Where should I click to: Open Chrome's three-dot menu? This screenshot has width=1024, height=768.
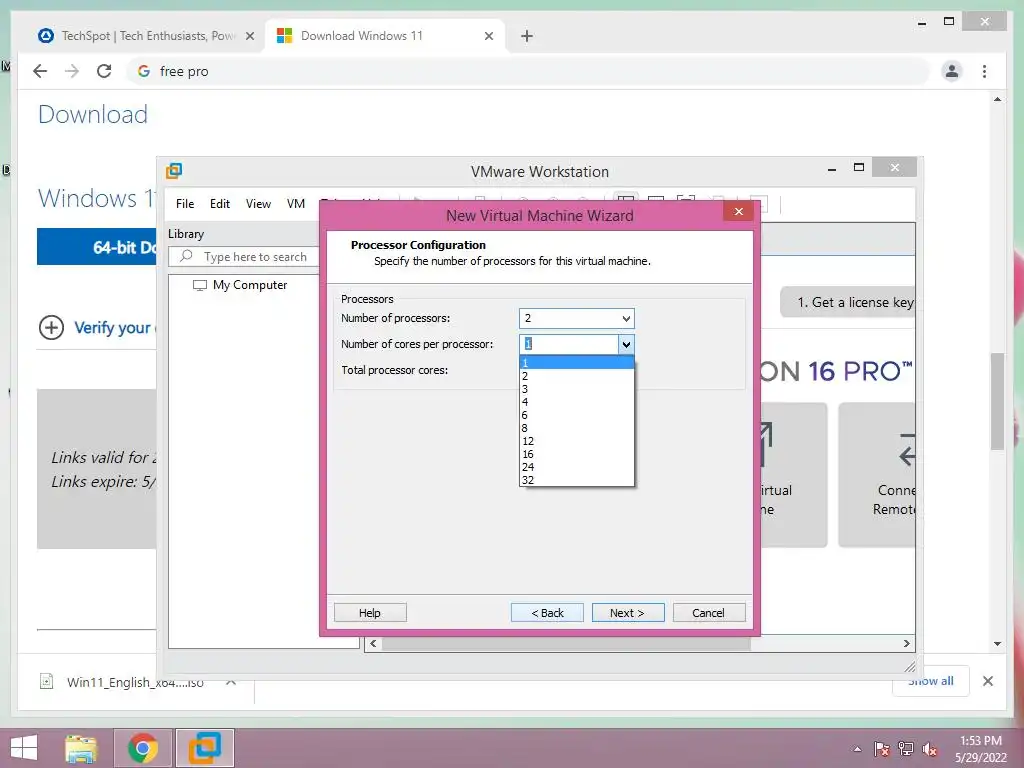(x=984, y=71)
